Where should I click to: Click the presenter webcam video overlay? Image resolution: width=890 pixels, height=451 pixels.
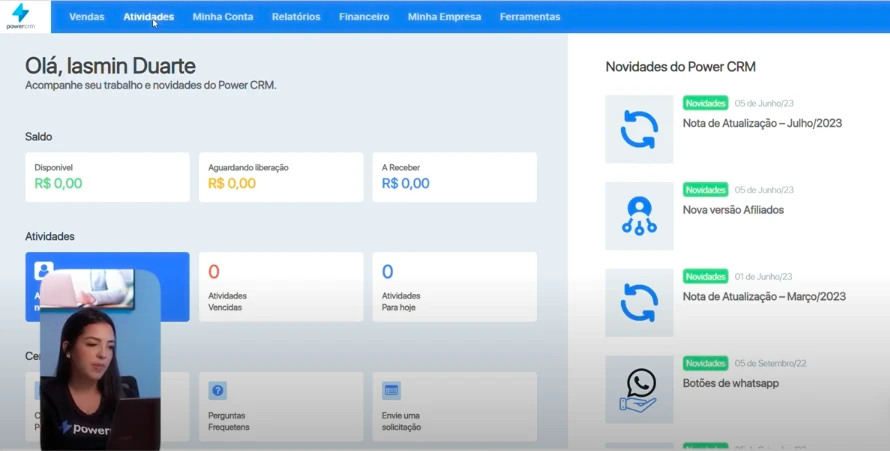pos(100,360)
